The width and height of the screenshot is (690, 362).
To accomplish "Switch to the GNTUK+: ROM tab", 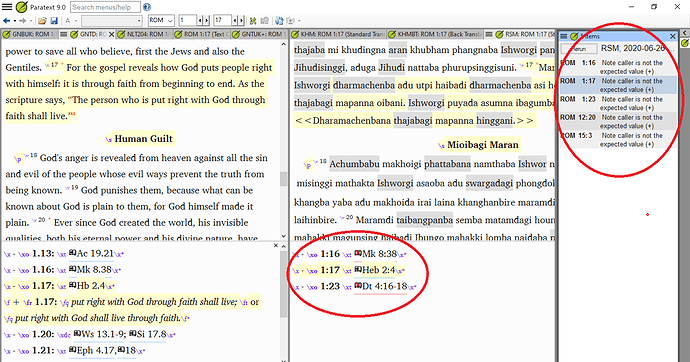I will coord(258,34).
